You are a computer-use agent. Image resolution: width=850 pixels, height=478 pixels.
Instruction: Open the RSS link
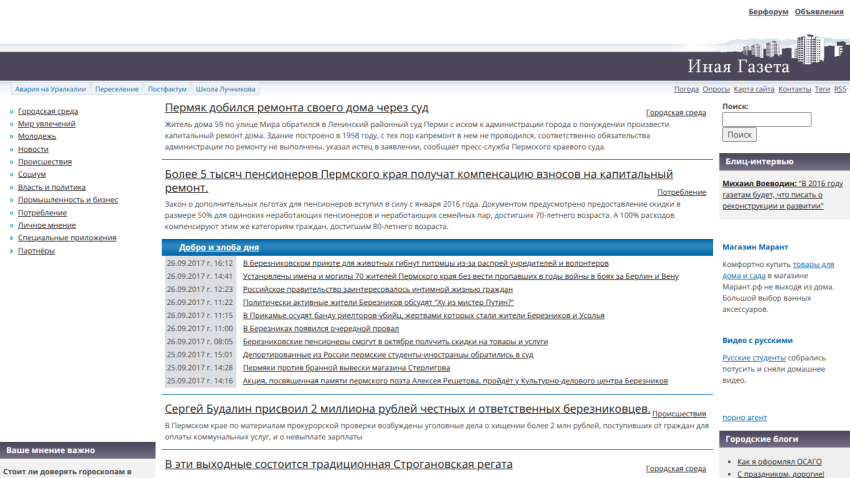(840, 89)
